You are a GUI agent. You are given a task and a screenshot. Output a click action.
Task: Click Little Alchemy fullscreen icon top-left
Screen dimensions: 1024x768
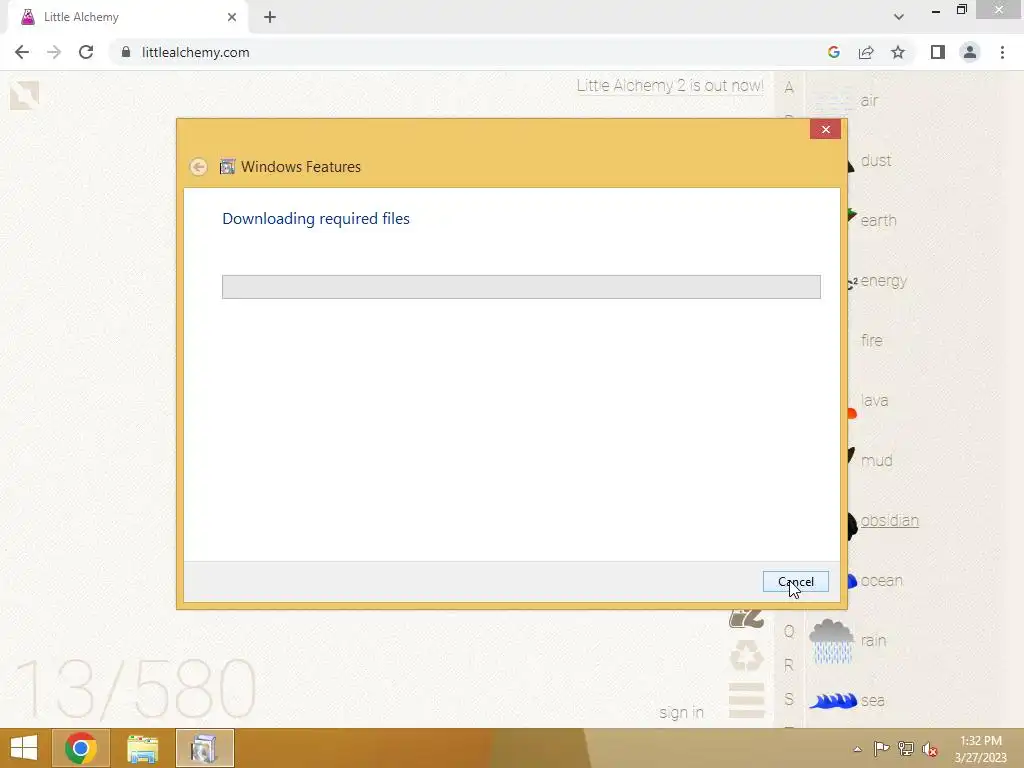[x=24, y=95]
